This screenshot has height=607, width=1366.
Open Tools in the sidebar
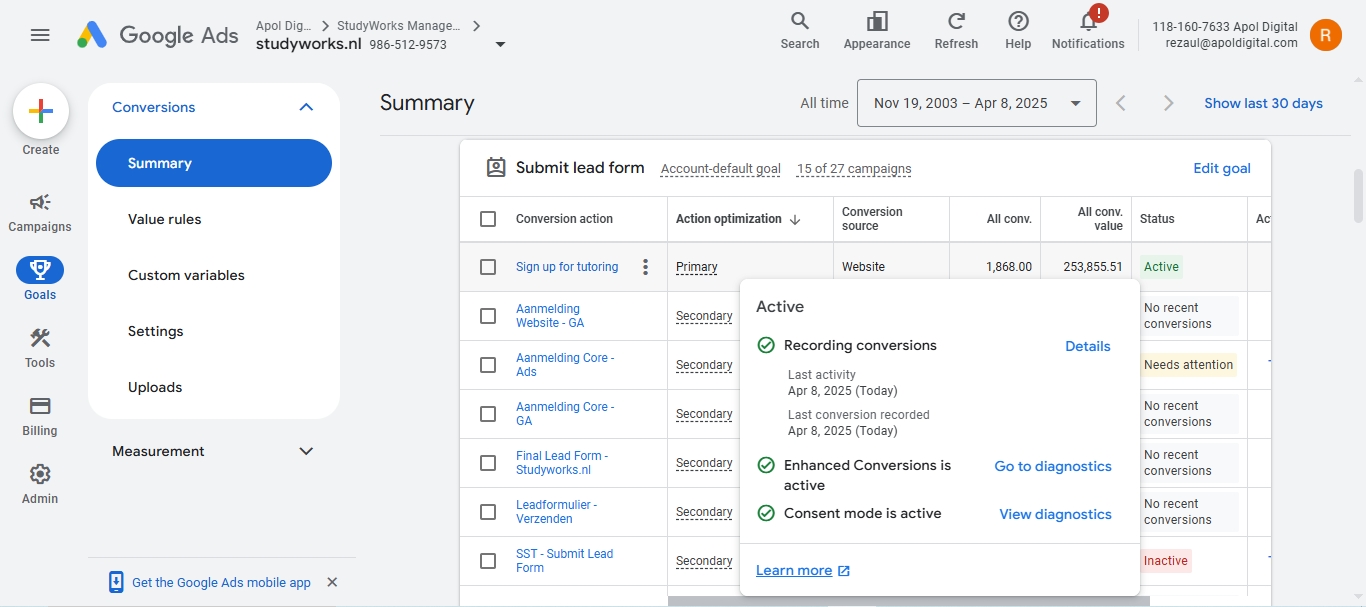40,348
